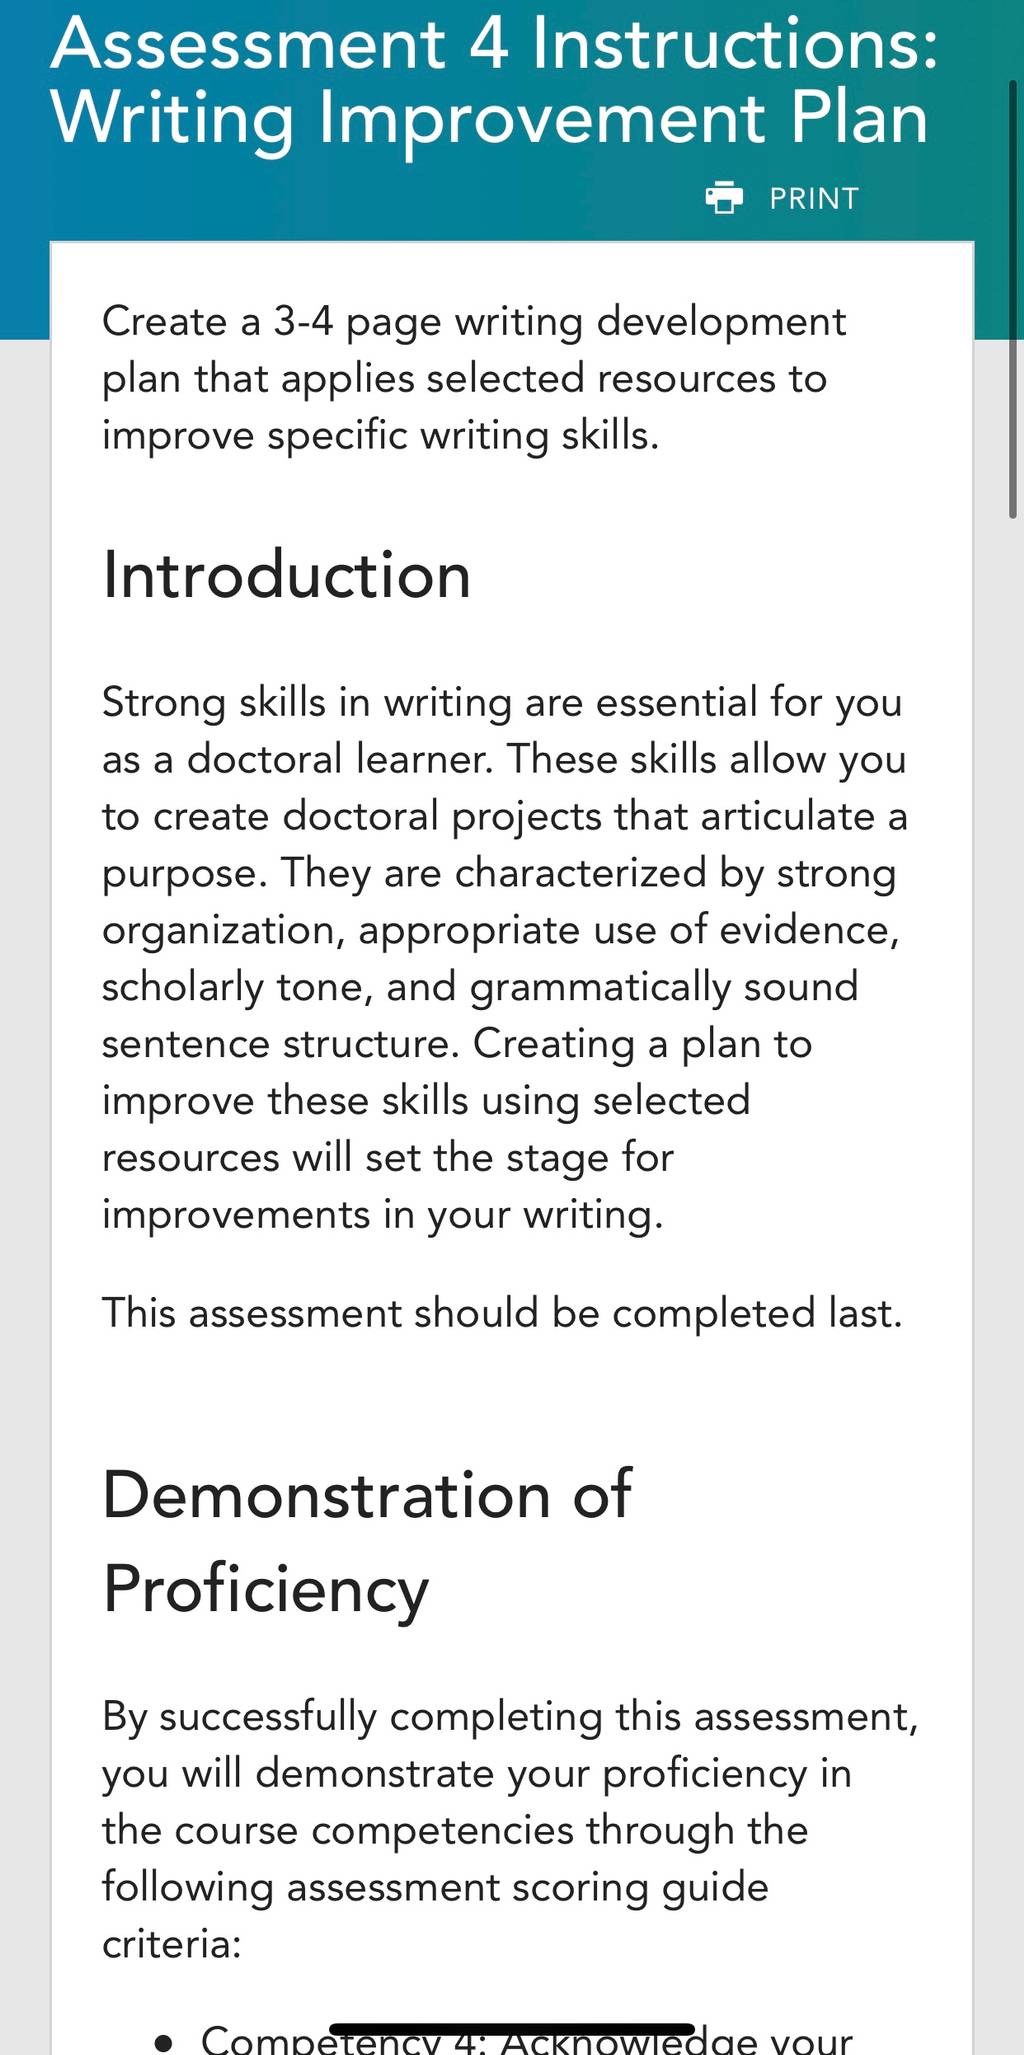Tap the home indicator bar

512,2028
